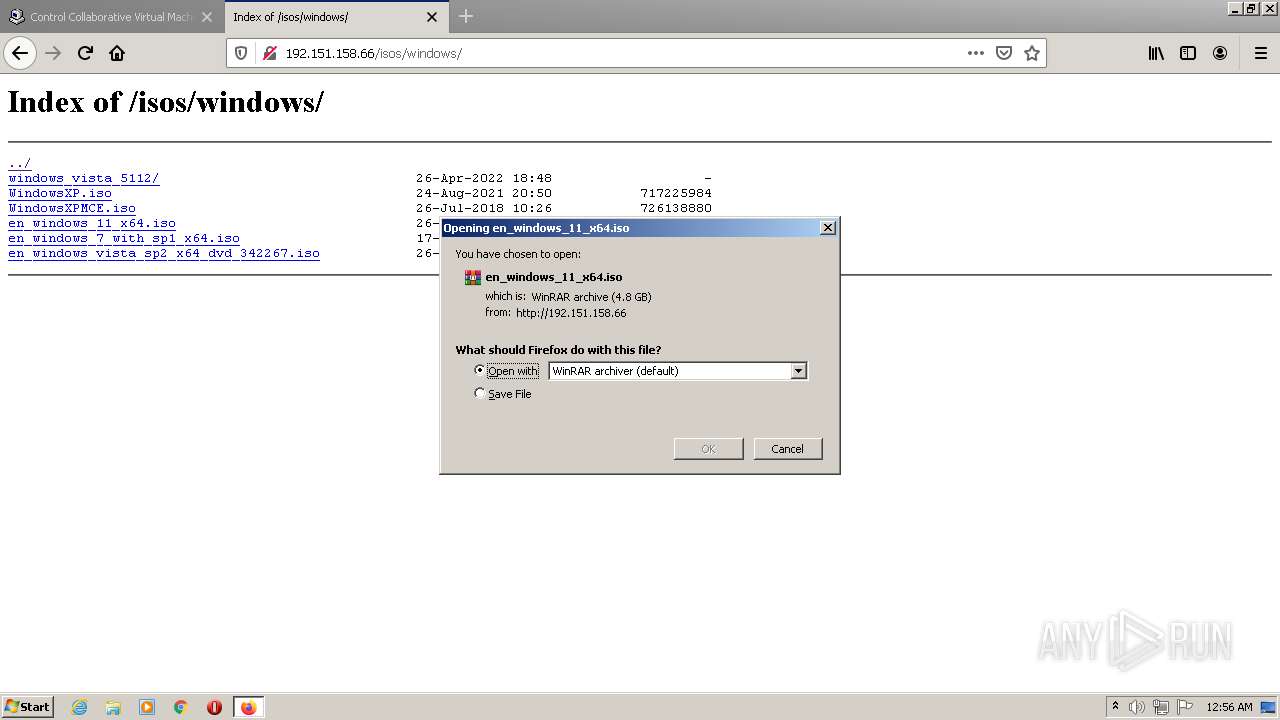This screenshot has width=1280, height=720.
Task: Show hidden system tray icons
Action: [x=1115, y=707]
